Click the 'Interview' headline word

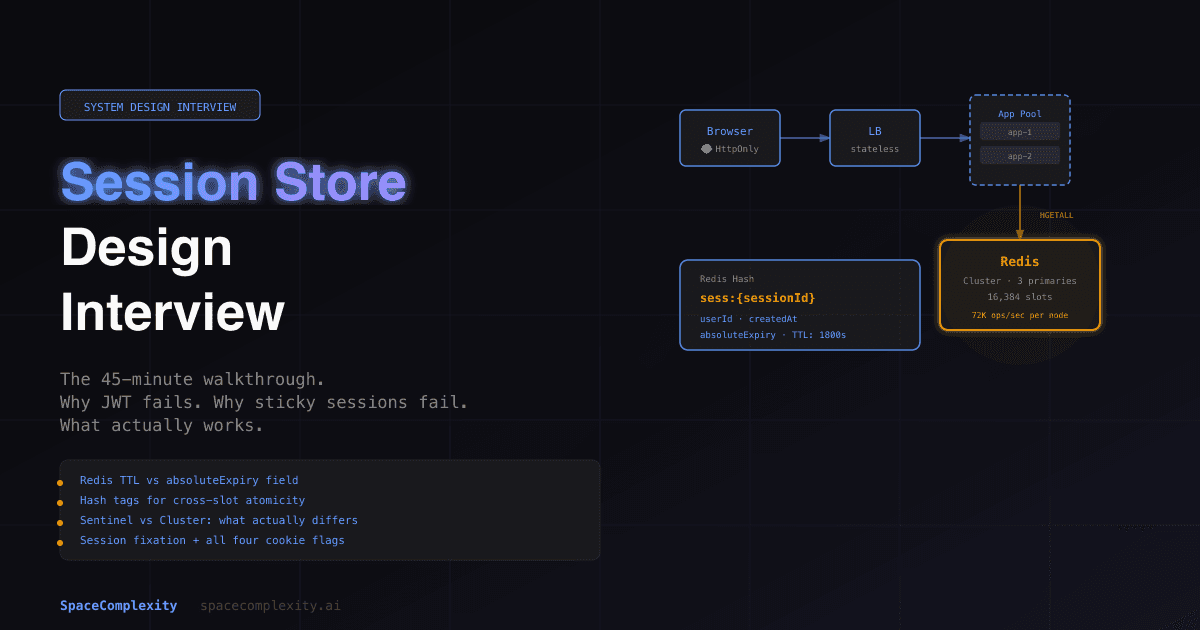(173, 313)
